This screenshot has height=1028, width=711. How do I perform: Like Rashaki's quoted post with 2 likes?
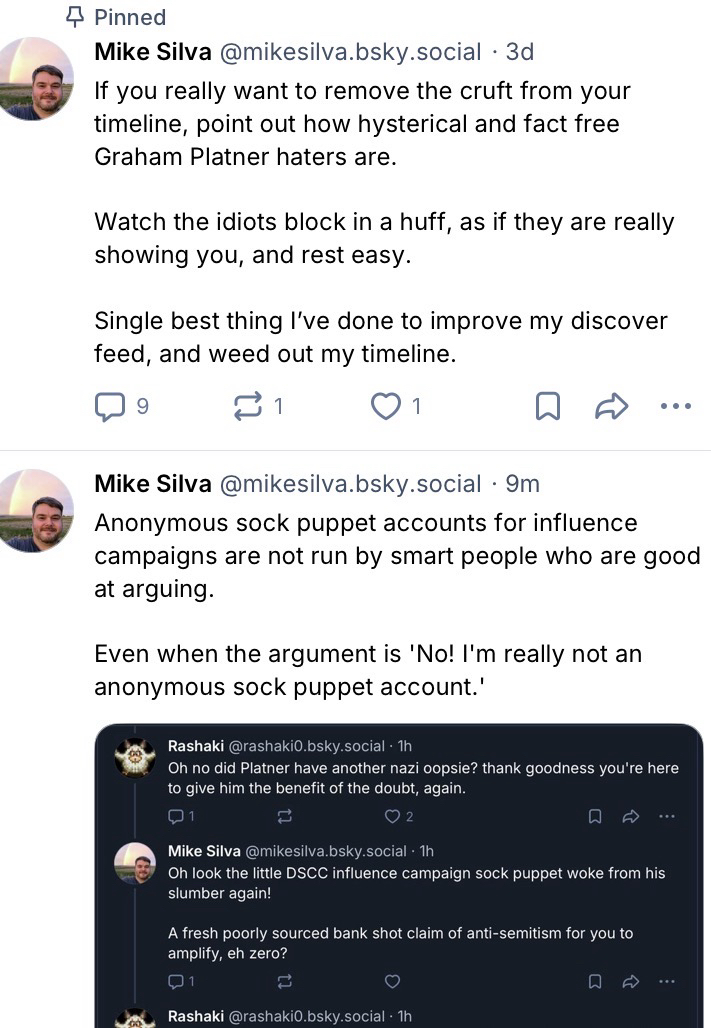point(393,817)
